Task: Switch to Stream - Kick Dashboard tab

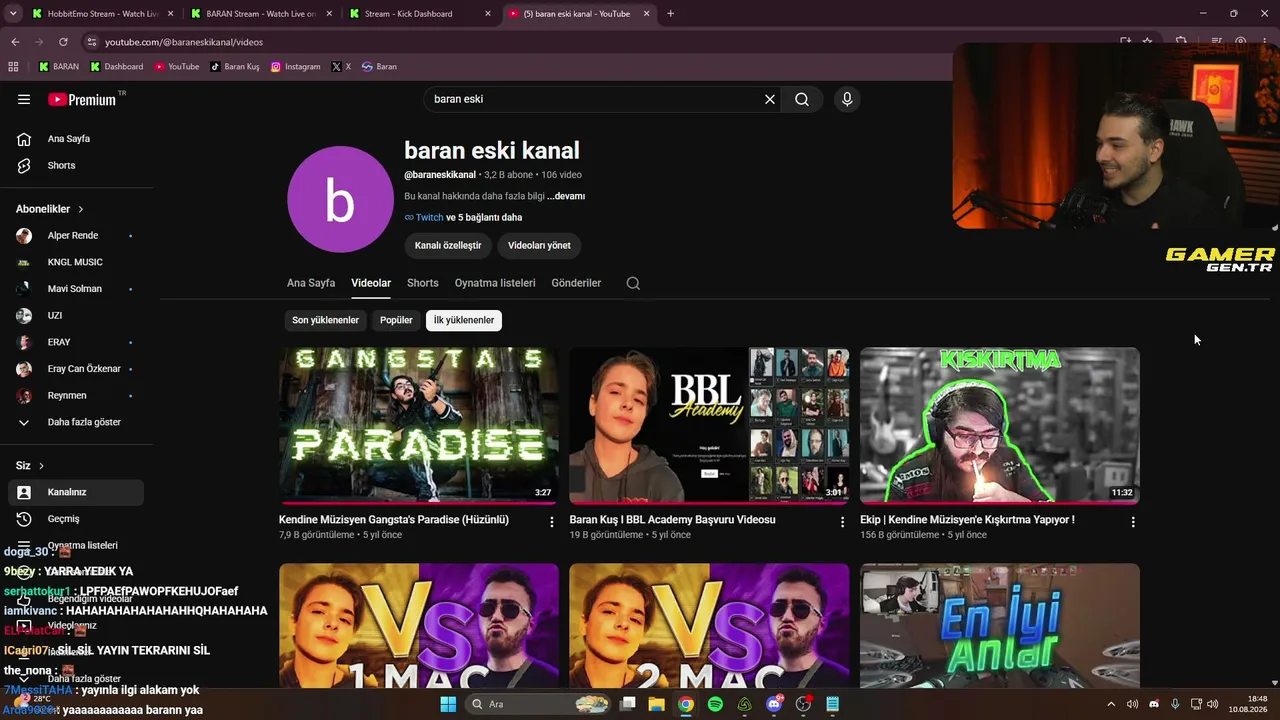Action: pos(421,14)
